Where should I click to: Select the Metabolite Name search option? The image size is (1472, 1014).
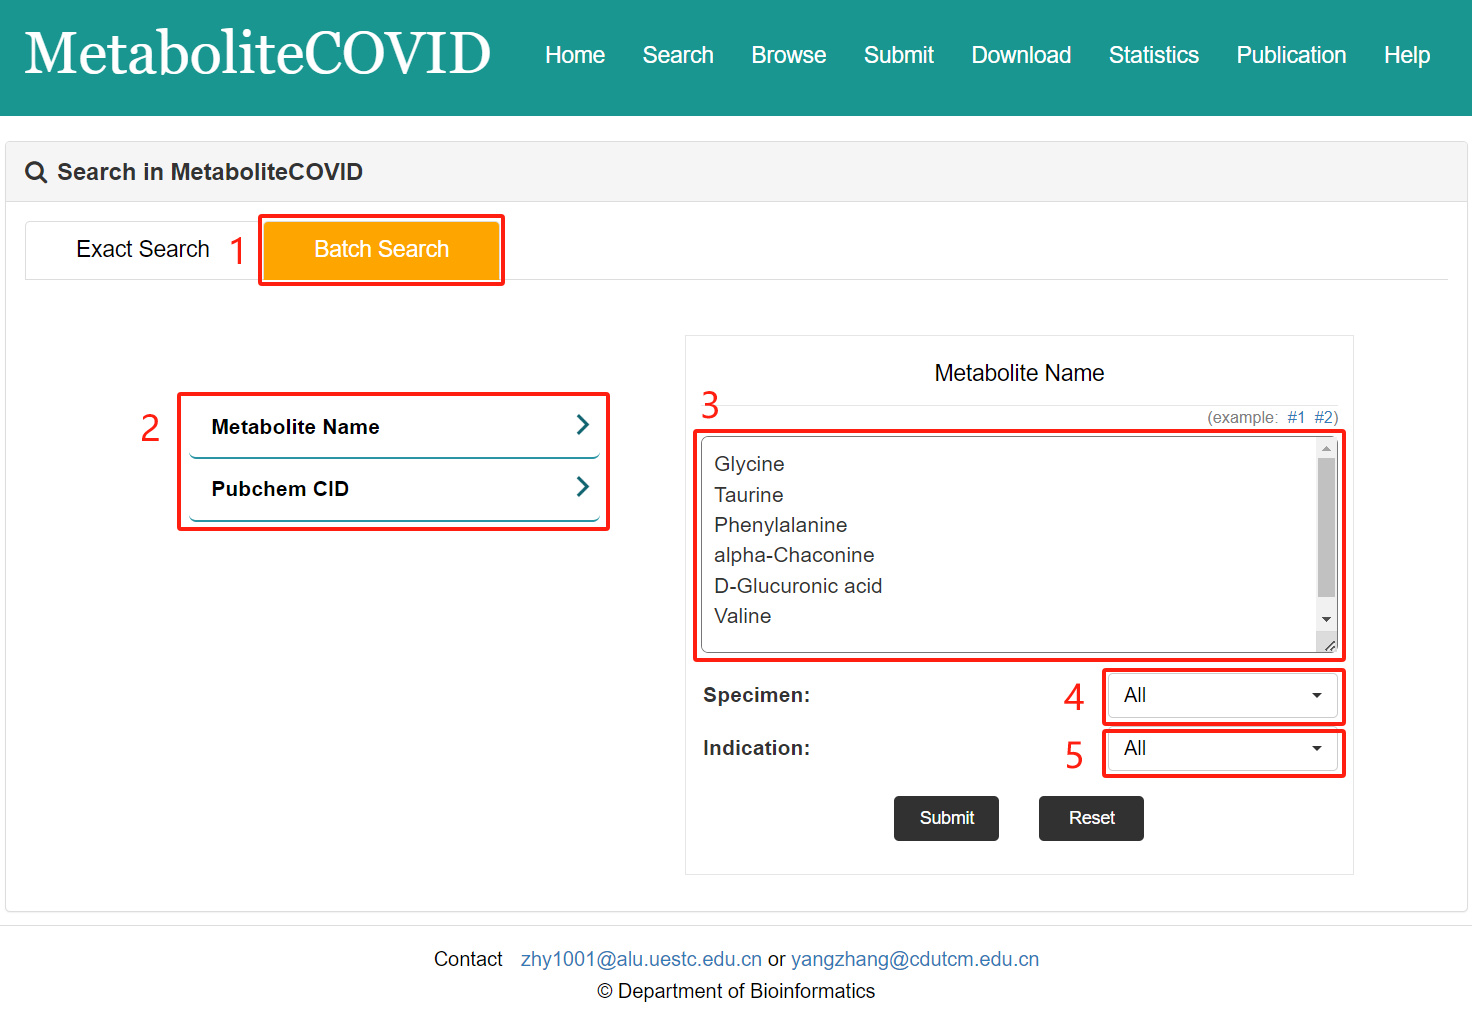click(295, 427)
